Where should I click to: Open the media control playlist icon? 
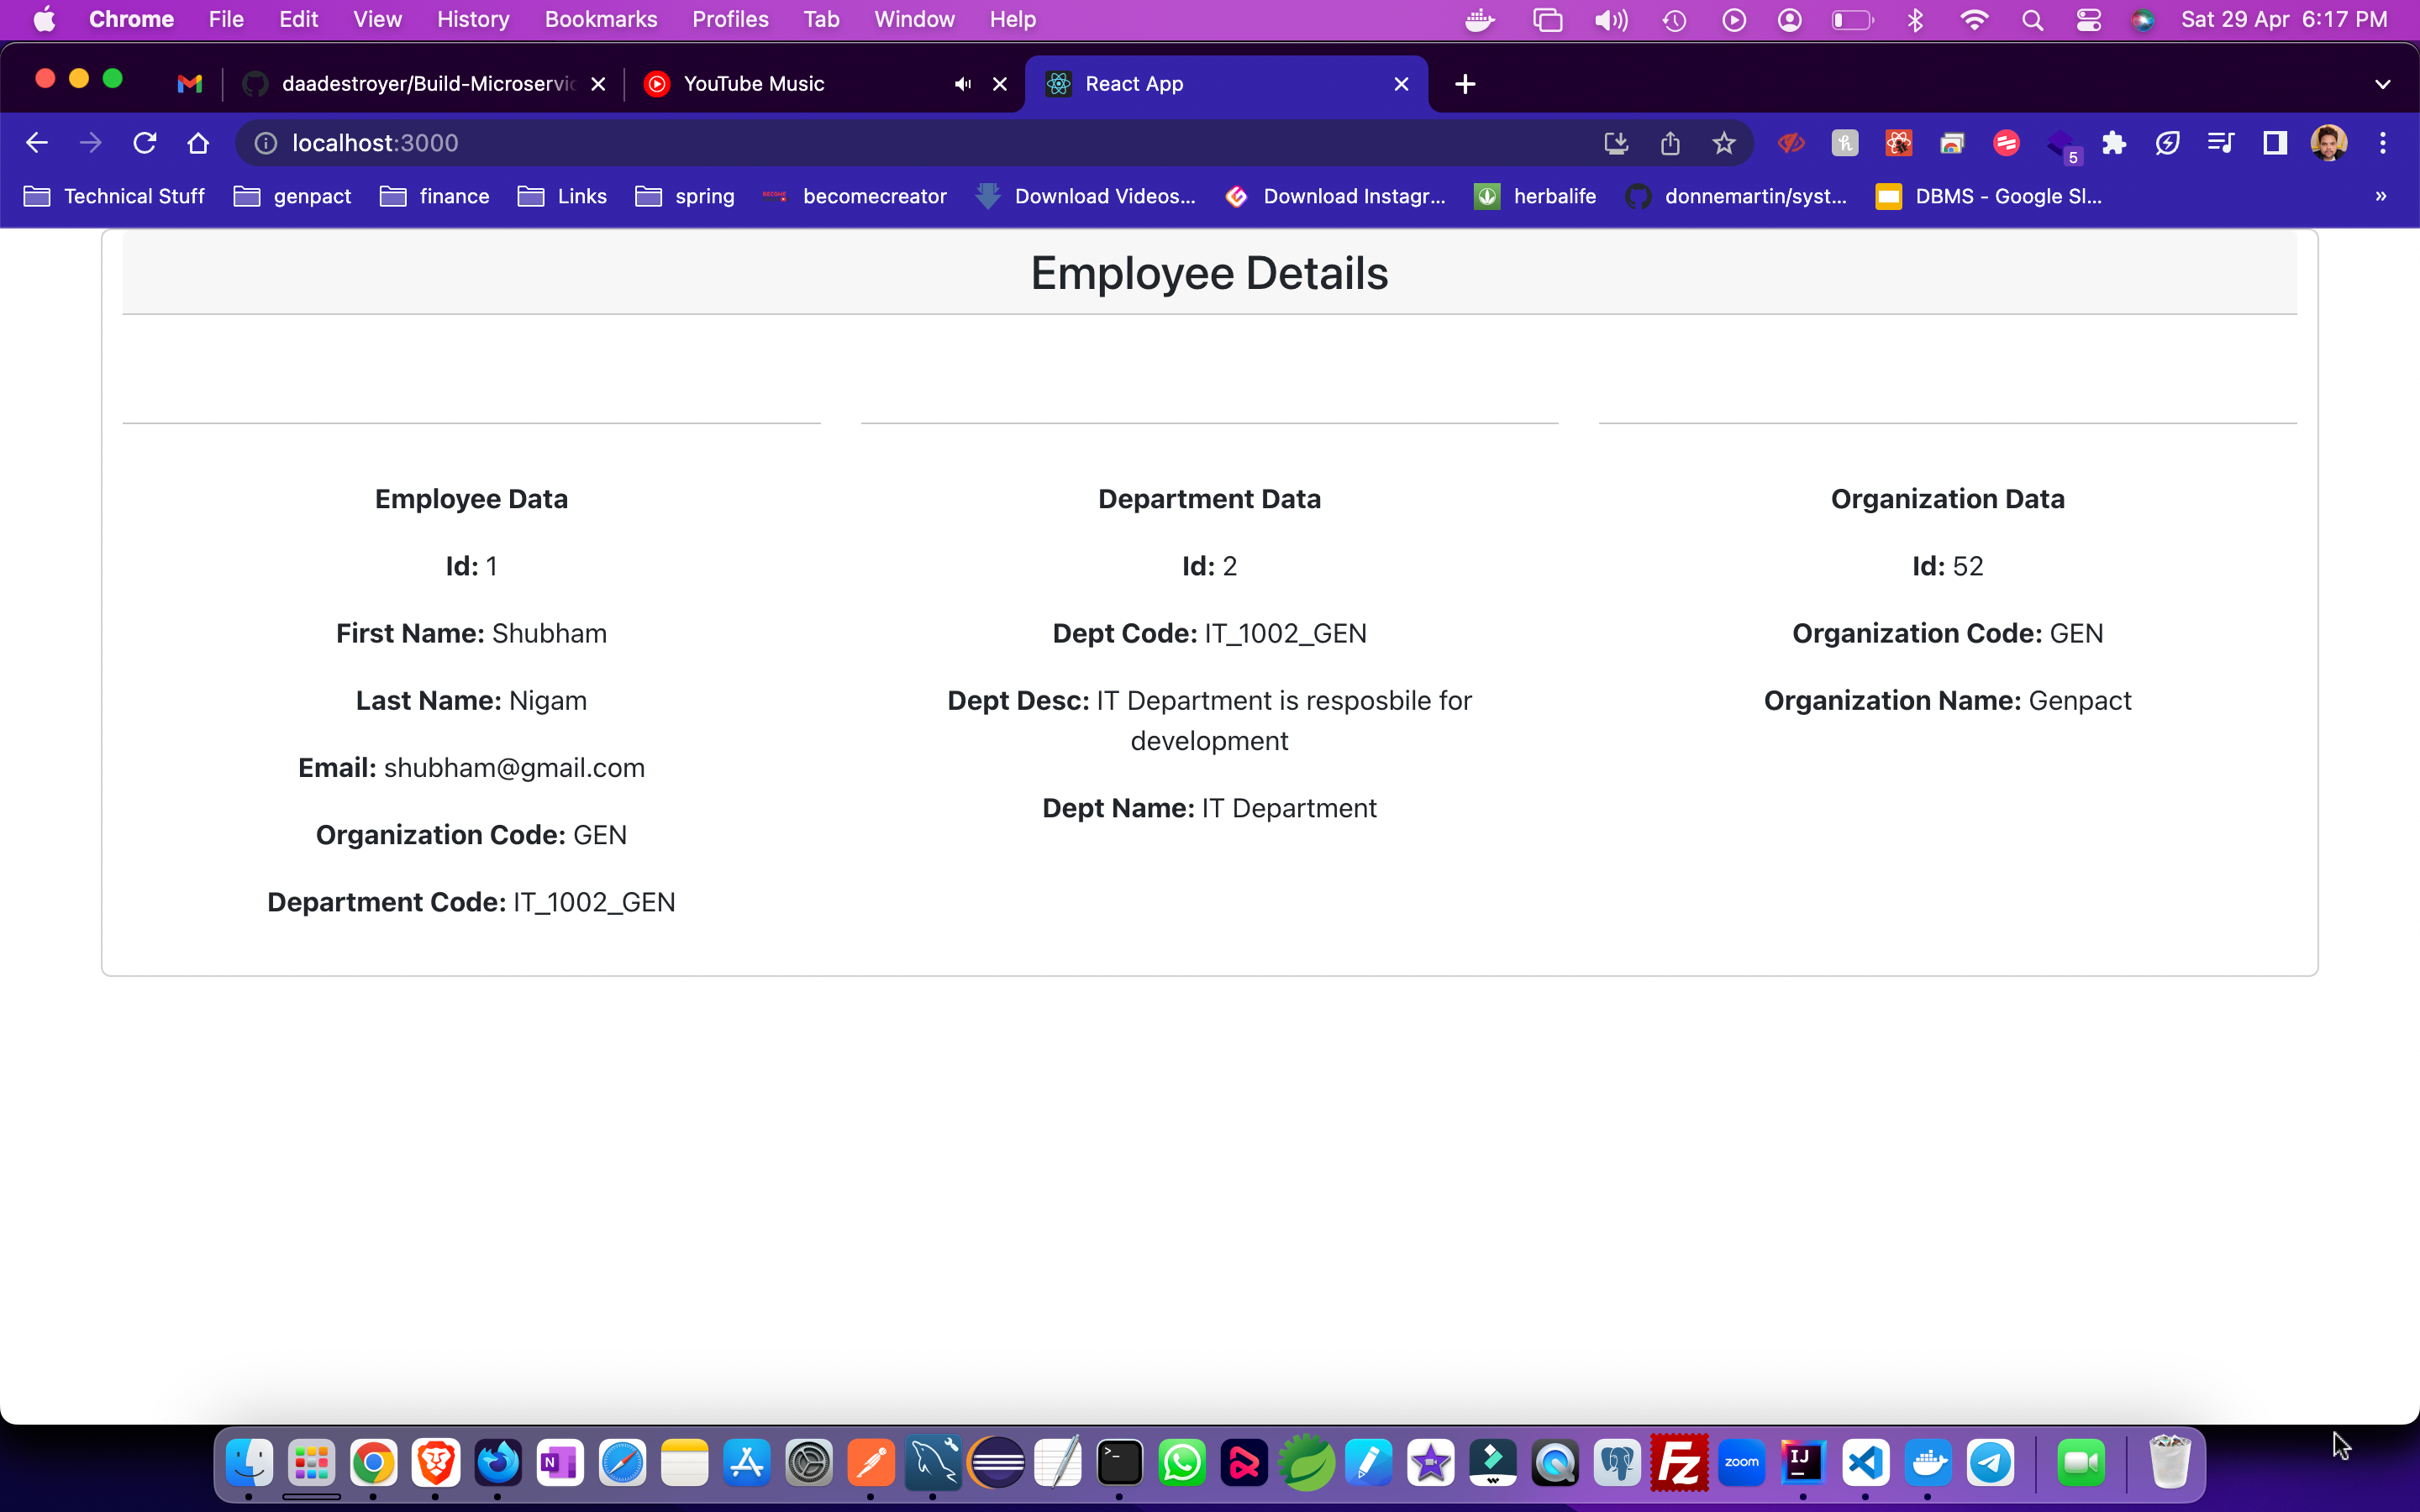pos(2220,143)
